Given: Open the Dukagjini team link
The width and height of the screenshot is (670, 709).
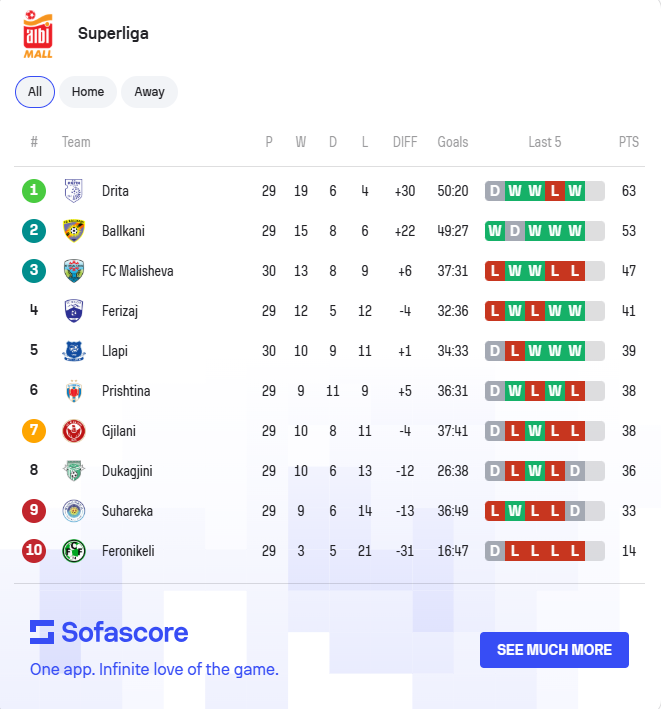Looking at the screenshot, I should tap(127, 471).
